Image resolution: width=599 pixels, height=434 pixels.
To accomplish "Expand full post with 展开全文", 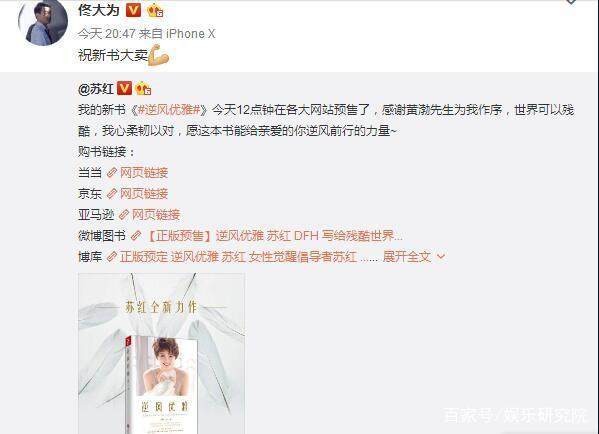I will point(407,257).
